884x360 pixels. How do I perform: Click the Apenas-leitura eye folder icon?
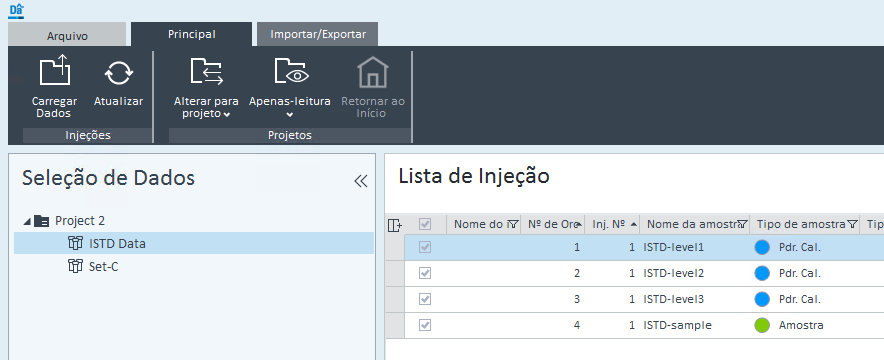pyautogui.click(x=291, y=72)
